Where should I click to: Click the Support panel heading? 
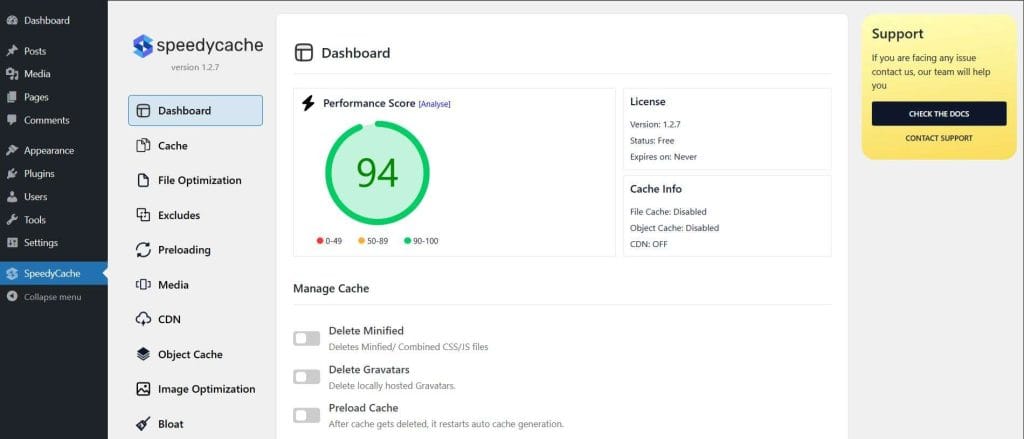[897, 34]
